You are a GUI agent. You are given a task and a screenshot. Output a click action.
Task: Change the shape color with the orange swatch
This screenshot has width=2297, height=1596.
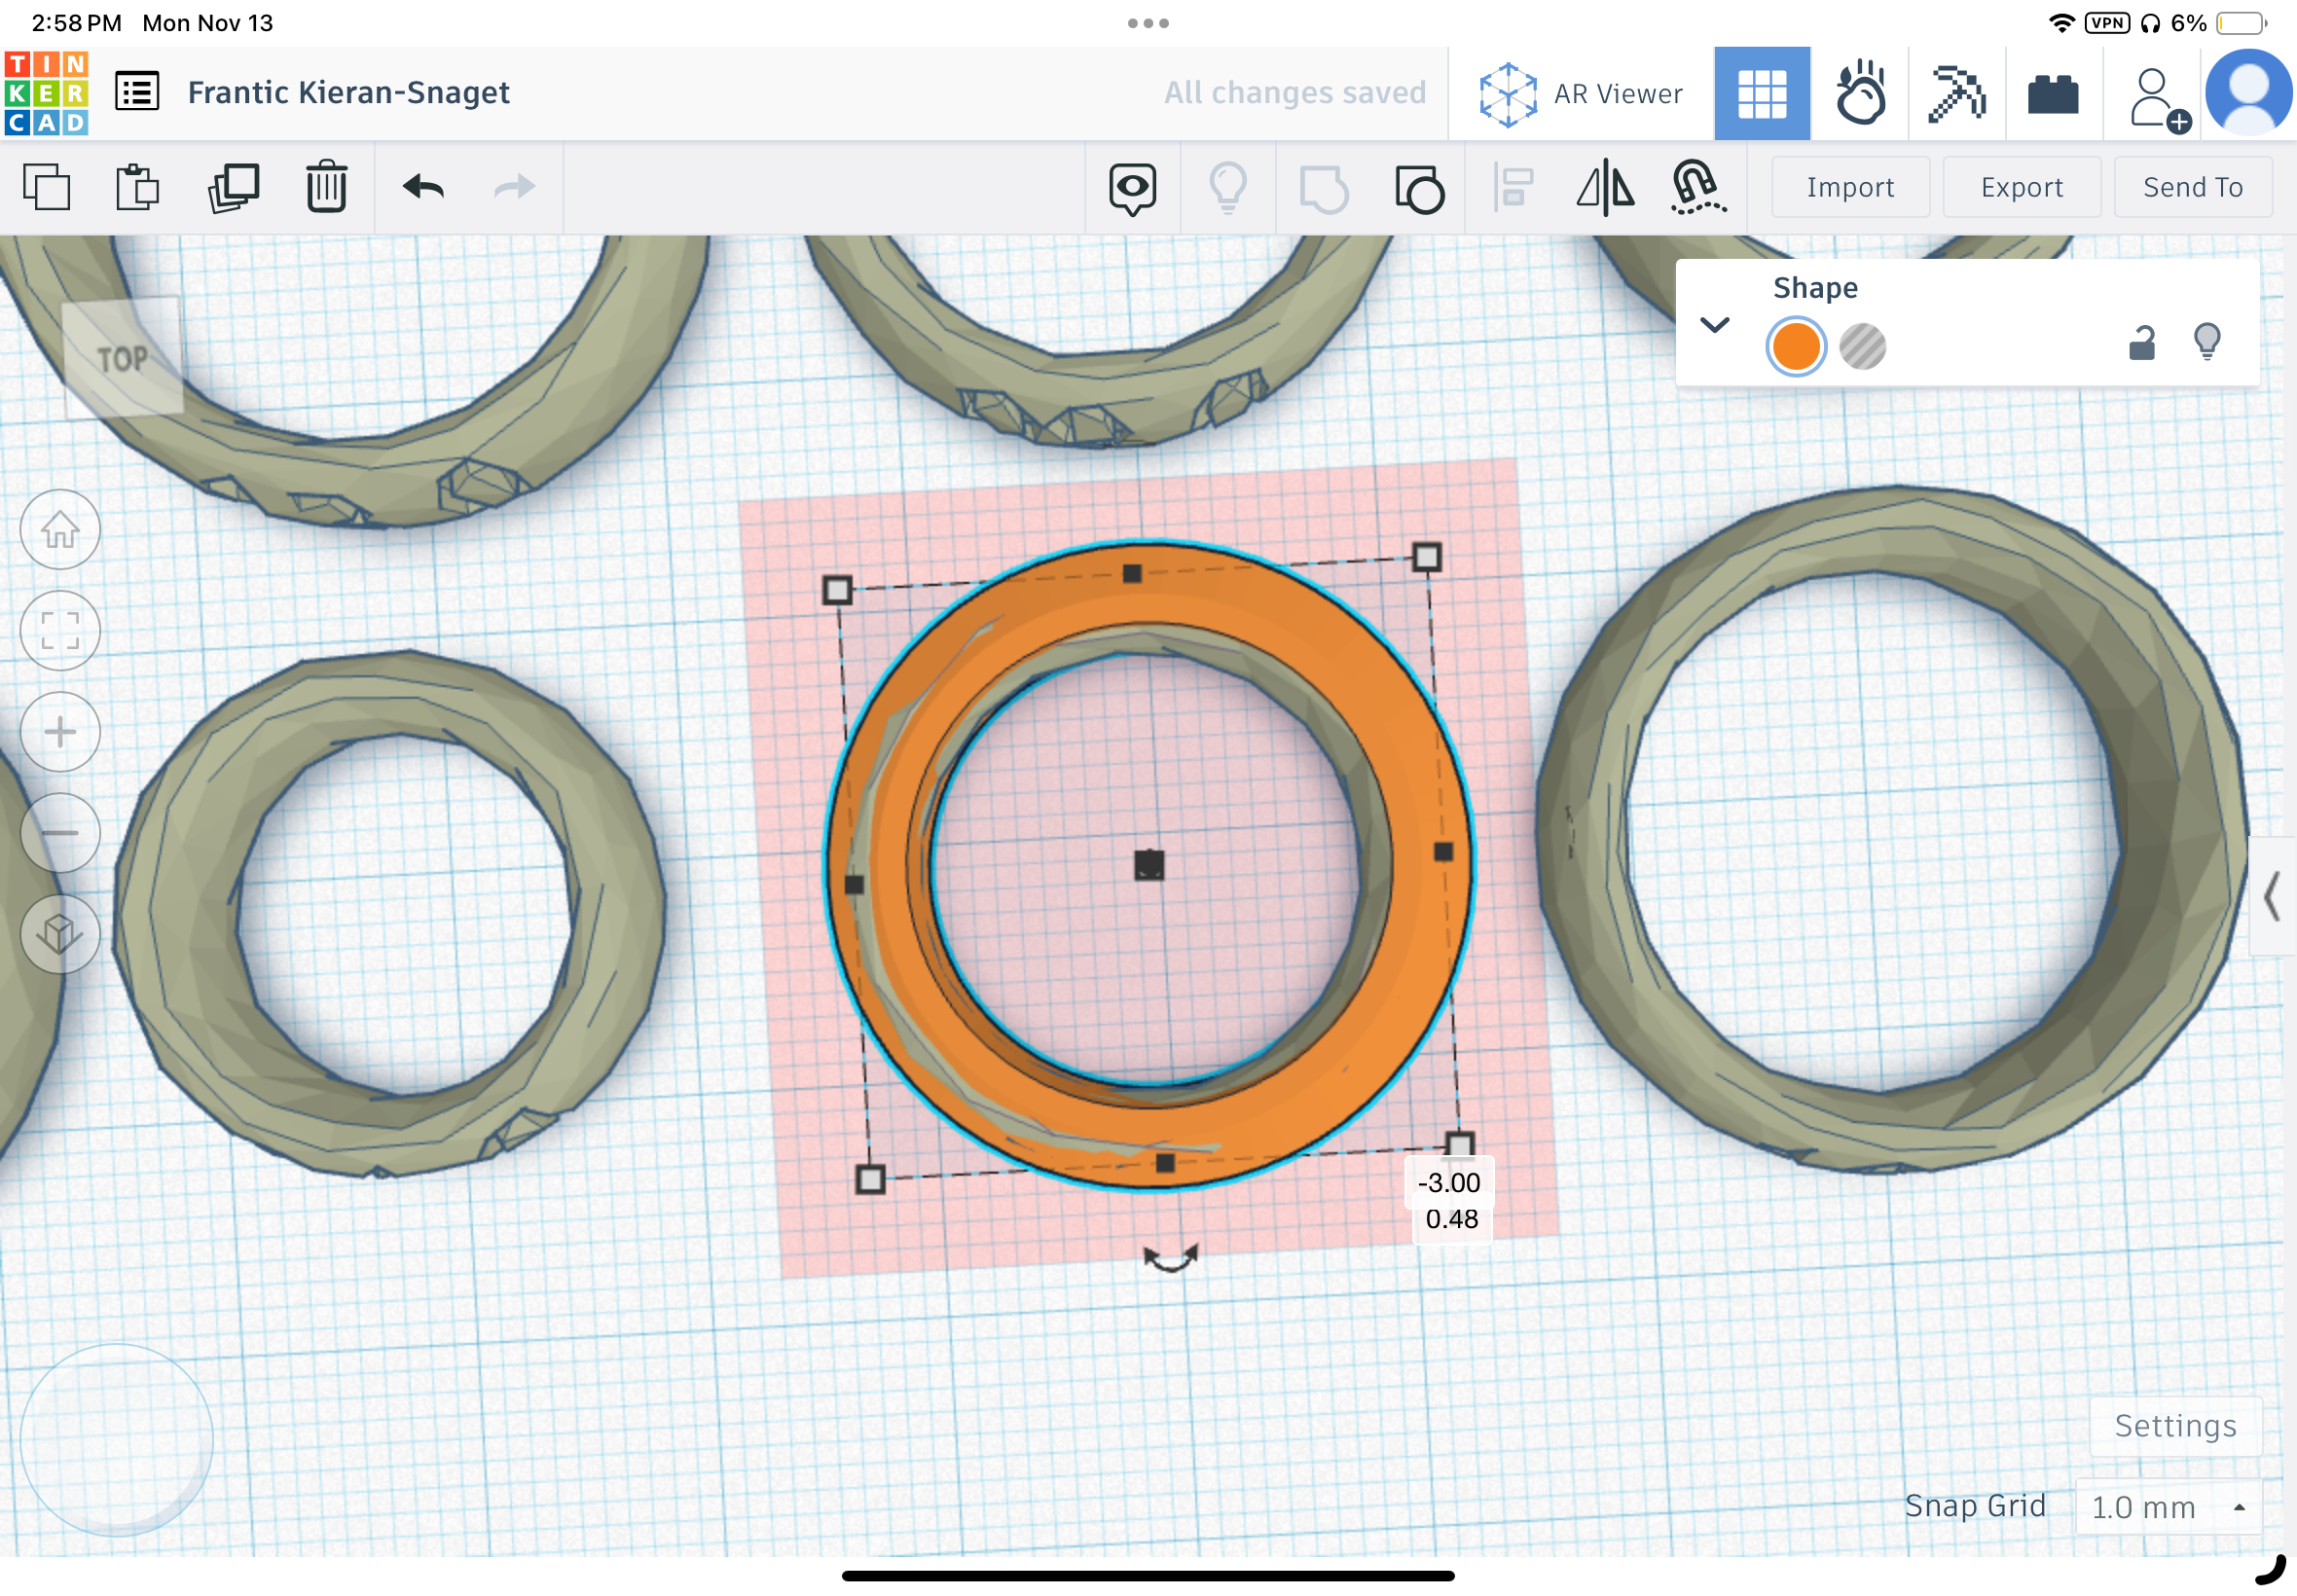pyautogui.click(x=1795, y=346)
